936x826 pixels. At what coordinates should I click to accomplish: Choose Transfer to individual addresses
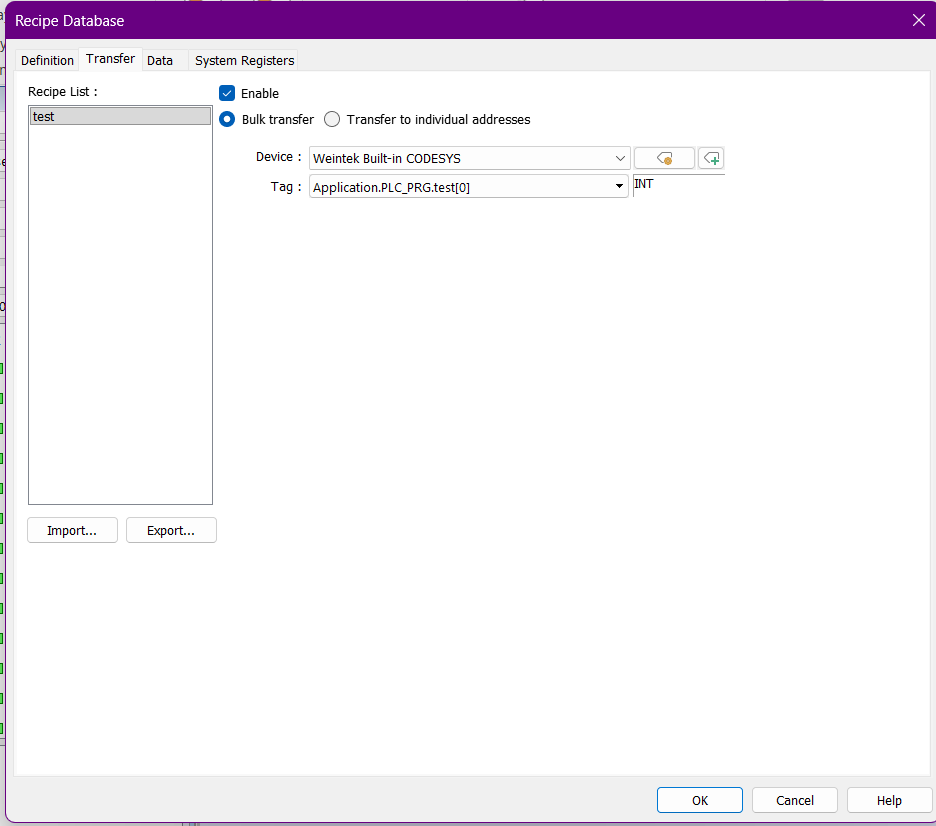click(x=332, y=119)
